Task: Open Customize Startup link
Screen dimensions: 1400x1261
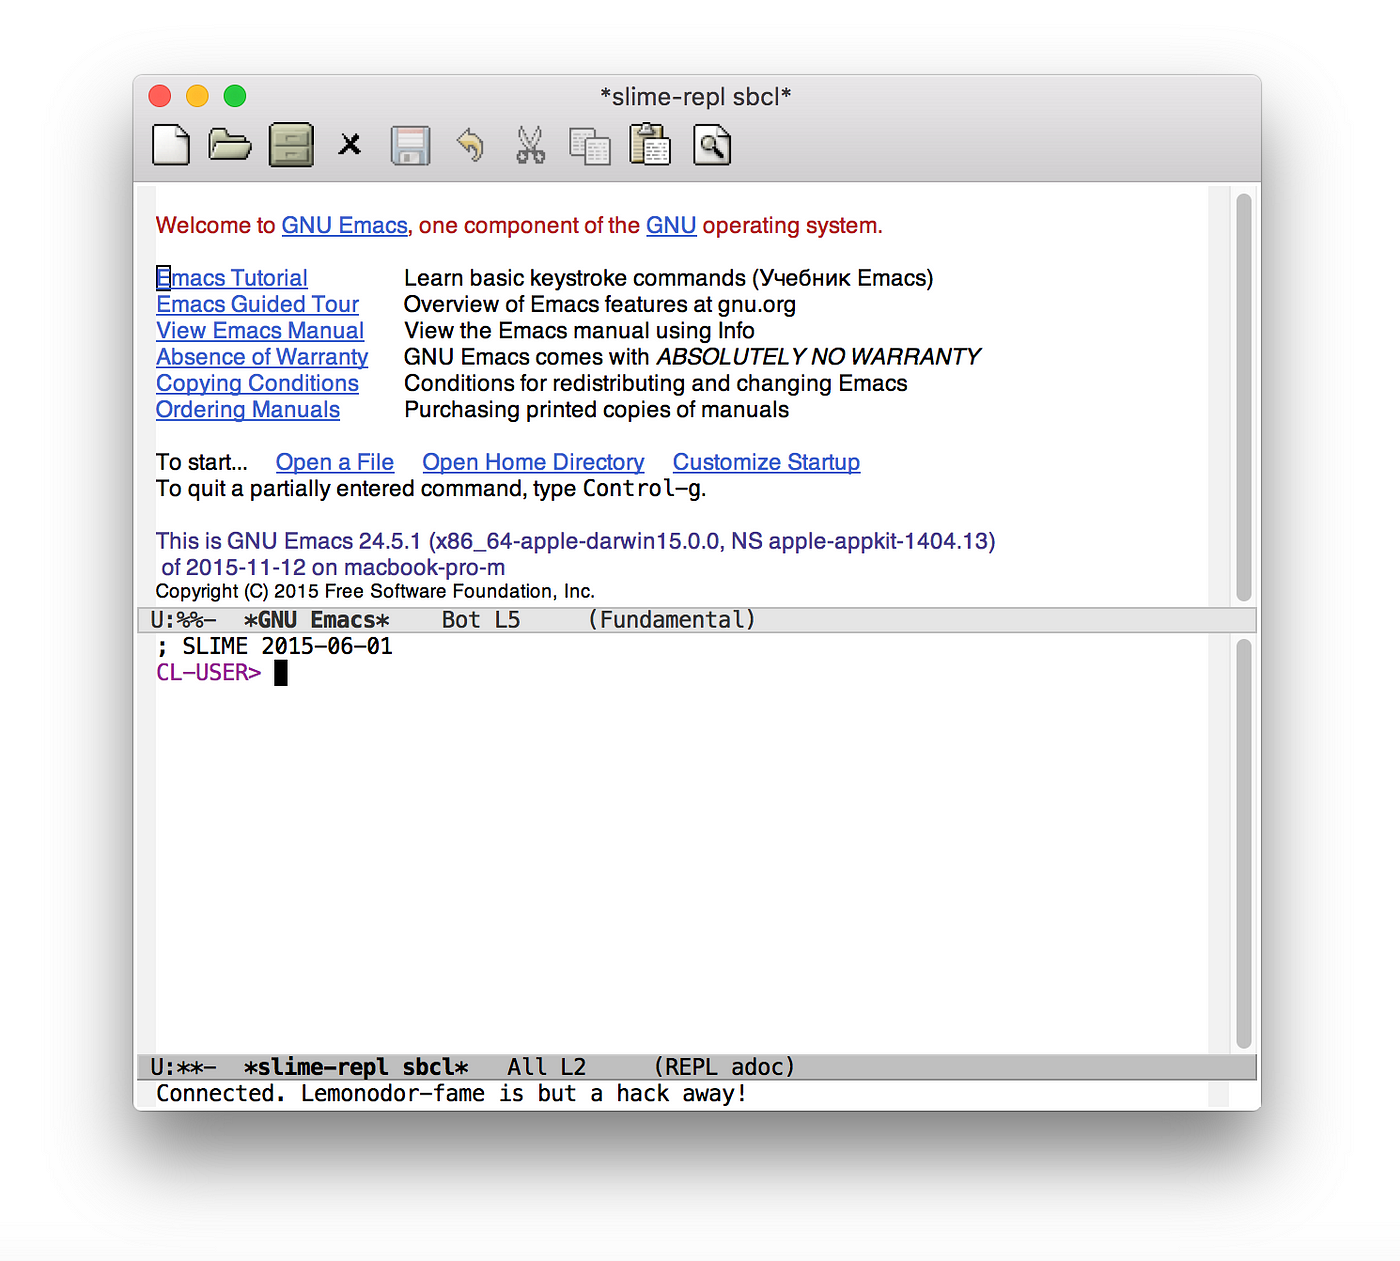Action: (x=766, y=462)
